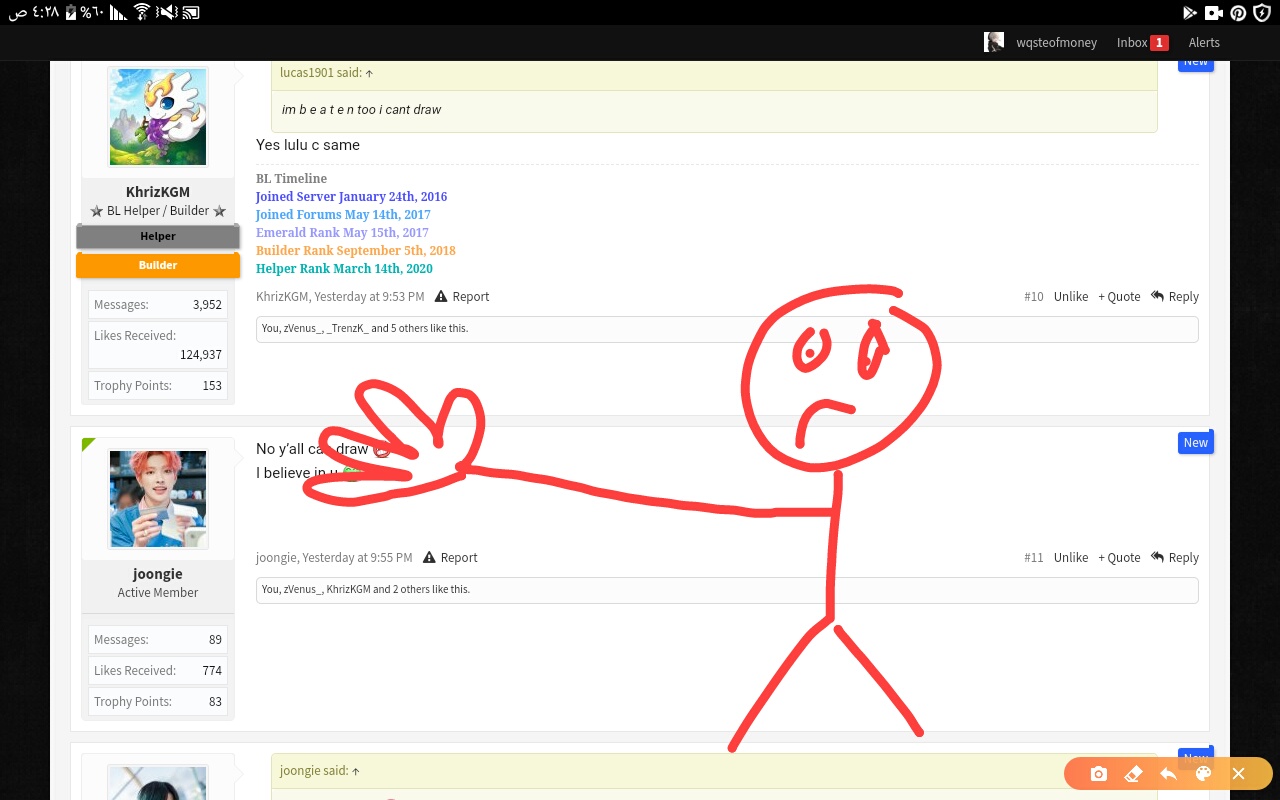Open the color palette icon in the drawing toolbar

coord(1203,774)
